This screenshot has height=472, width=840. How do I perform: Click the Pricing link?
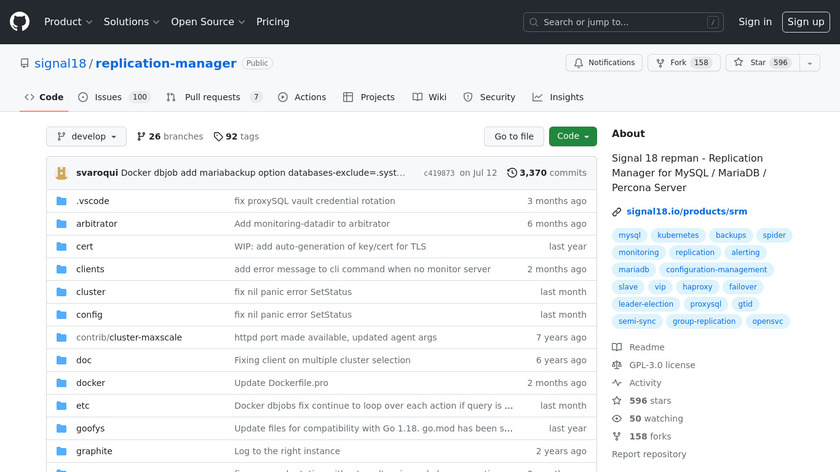[273, 22]
